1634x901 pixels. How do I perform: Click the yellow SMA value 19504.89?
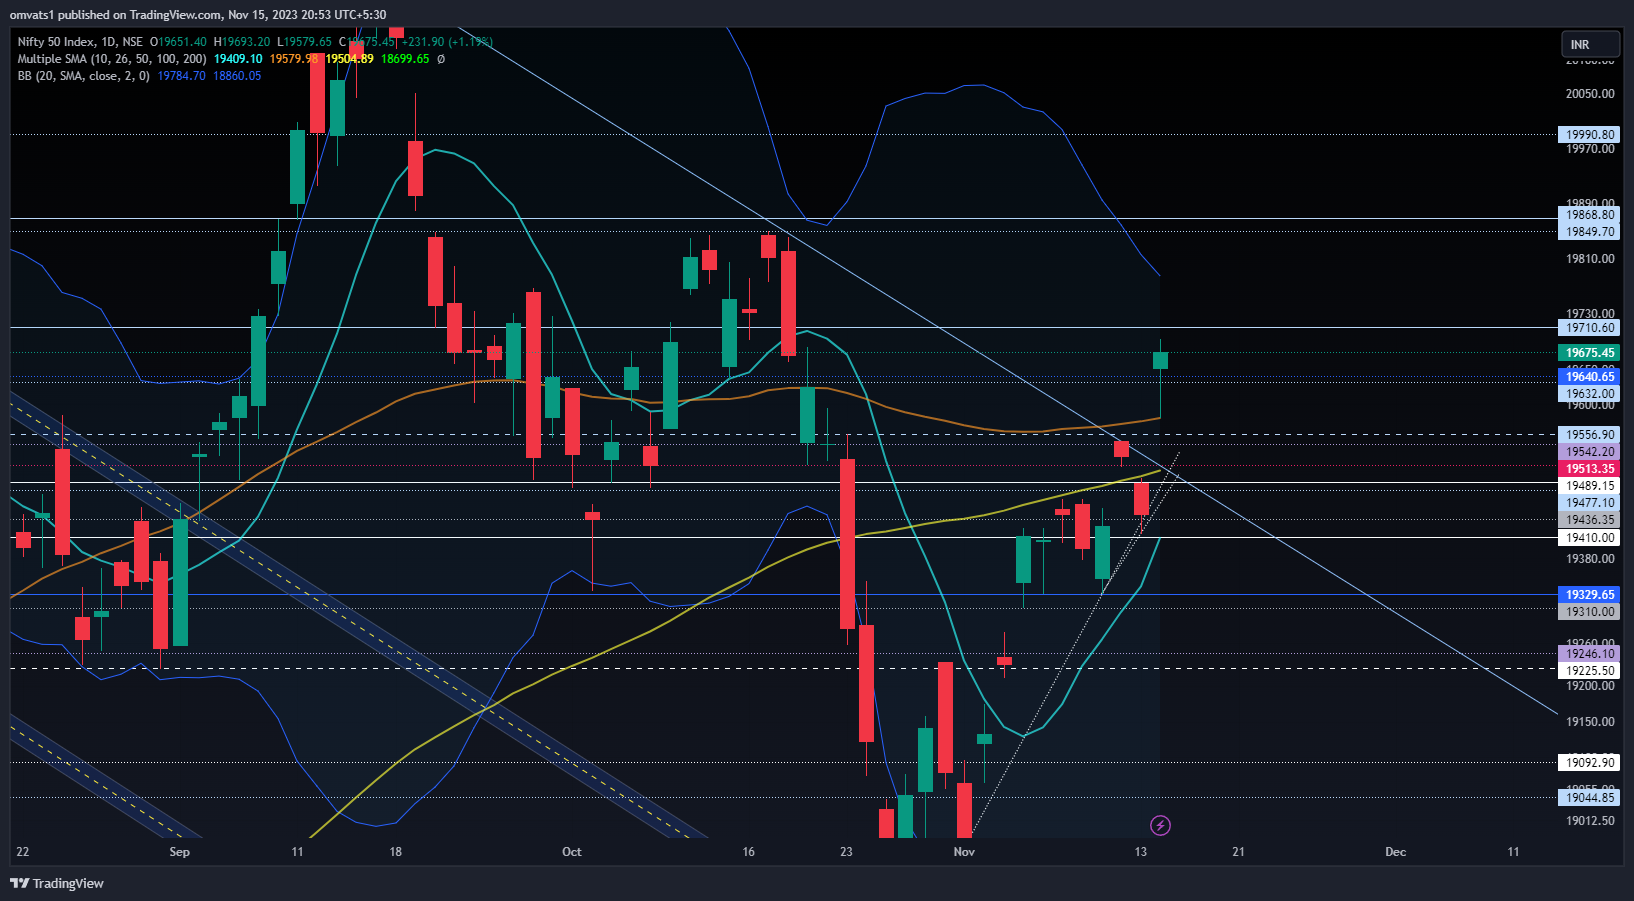point(350,59)
